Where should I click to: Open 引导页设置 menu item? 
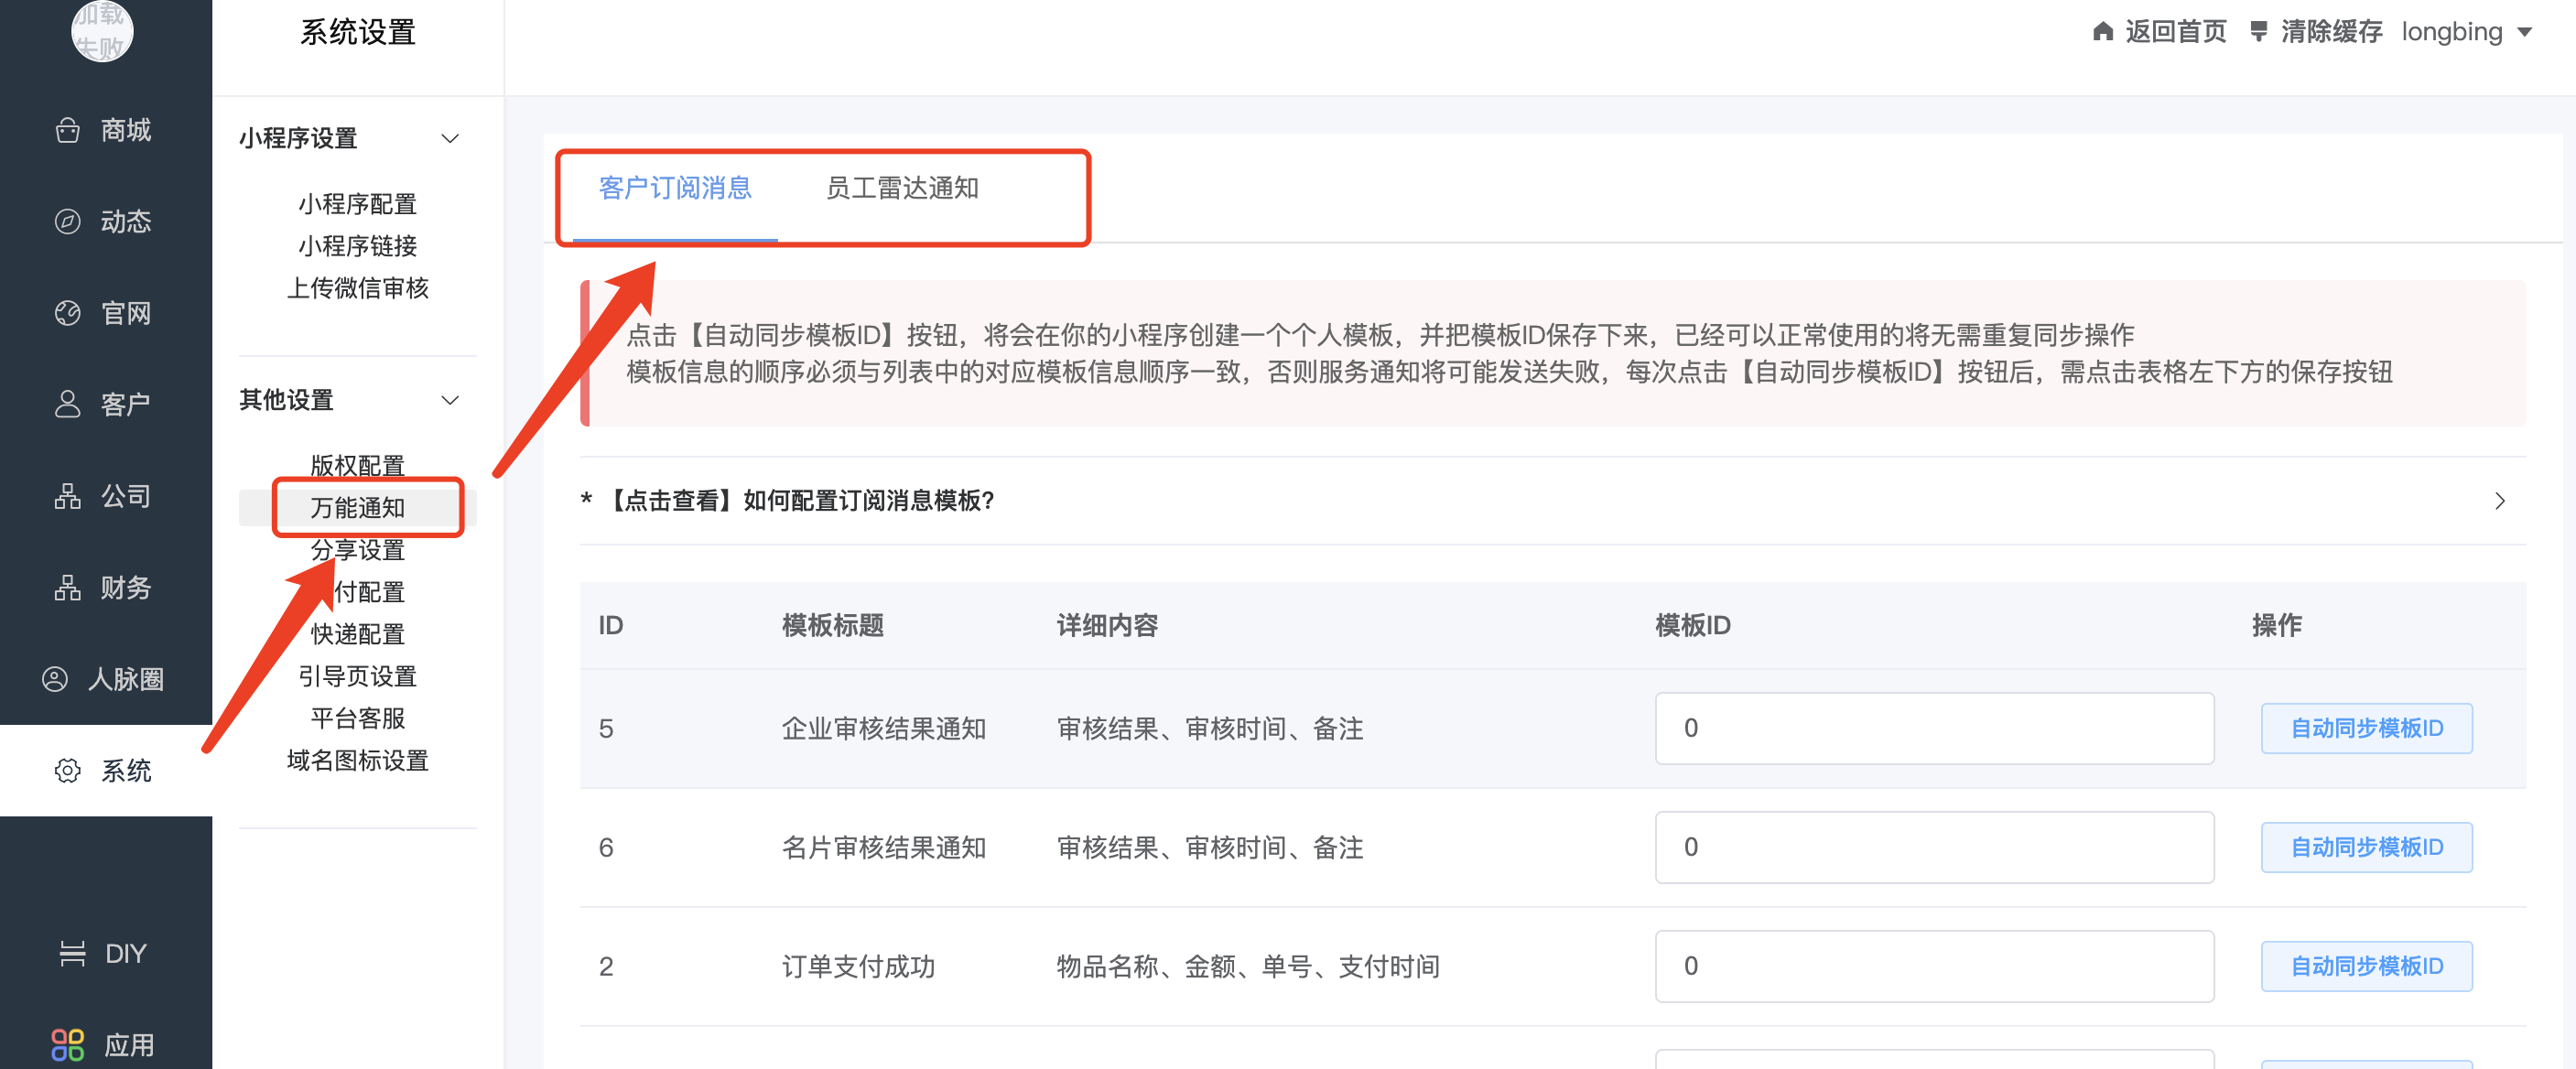pos(357,676)
